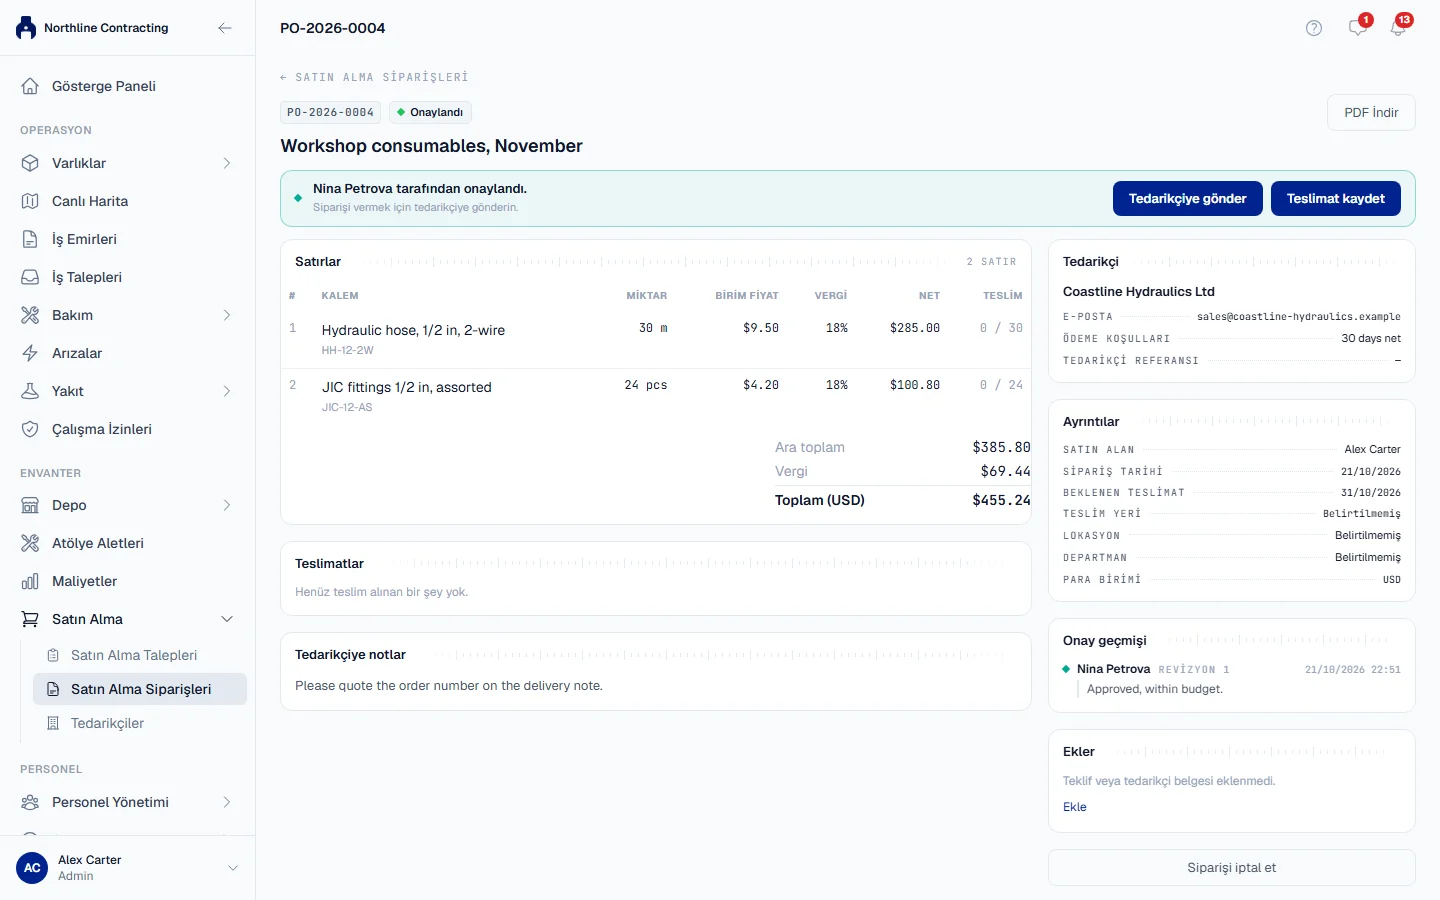This screenshot has height=900, width=1440.
Task: Click the Maliyetler bar chart icon
Action: [30, 581]
